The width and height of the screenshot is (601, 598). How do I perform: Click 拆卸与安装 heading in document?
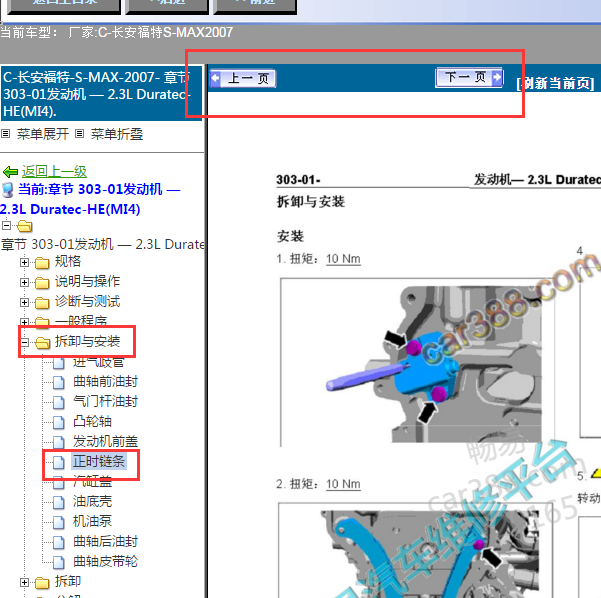311,202
